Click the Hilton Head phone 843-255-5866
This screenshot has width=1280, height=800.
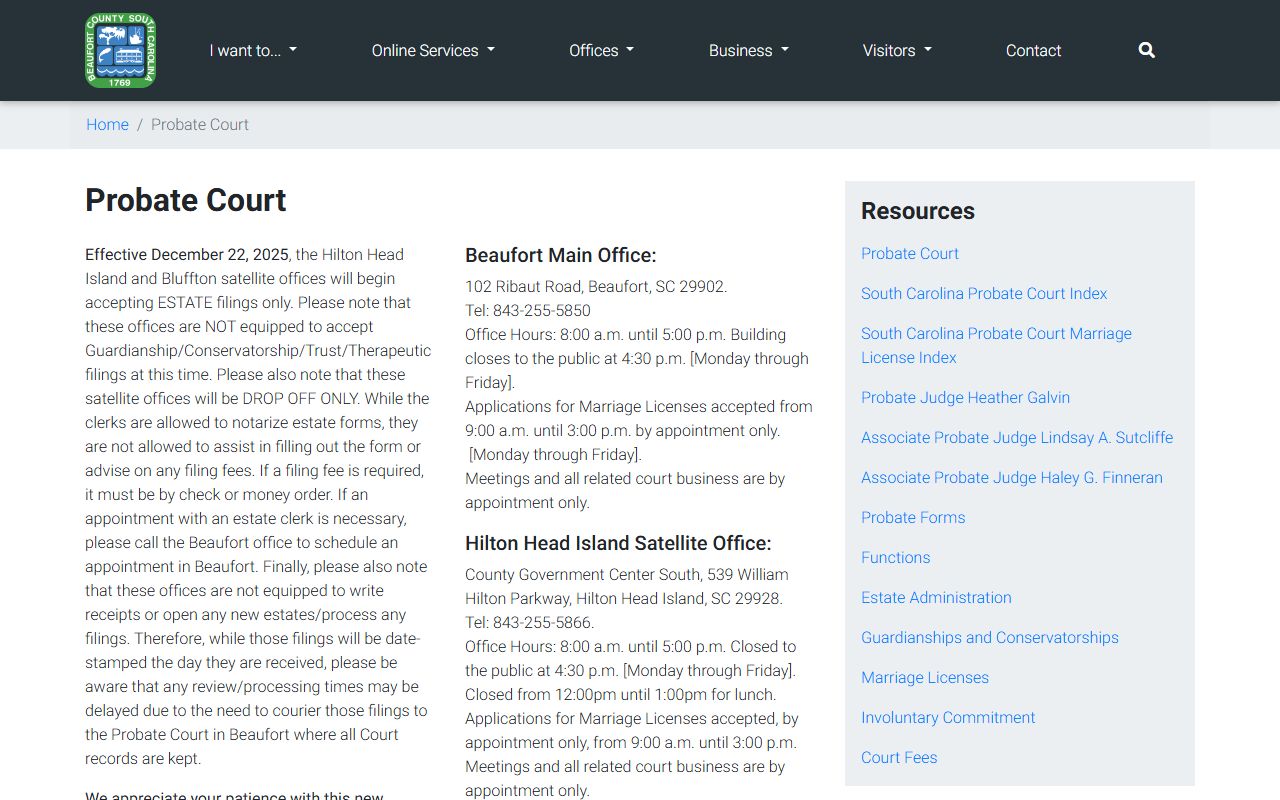543,622
